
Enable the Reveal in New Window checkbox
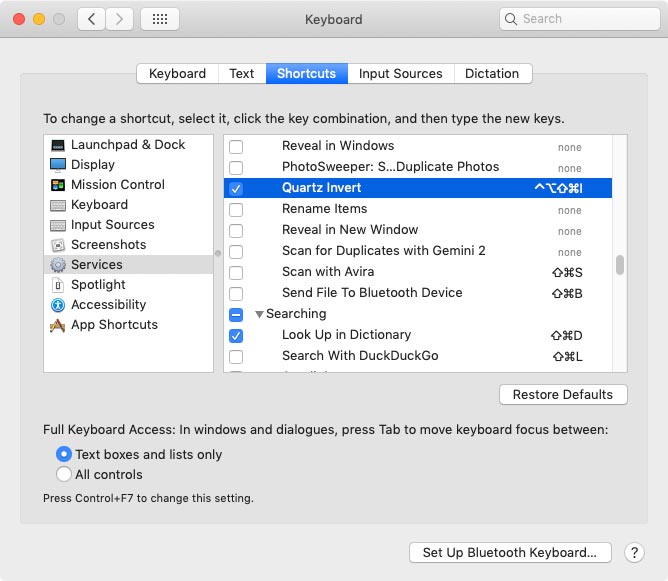tap(236, 230)
